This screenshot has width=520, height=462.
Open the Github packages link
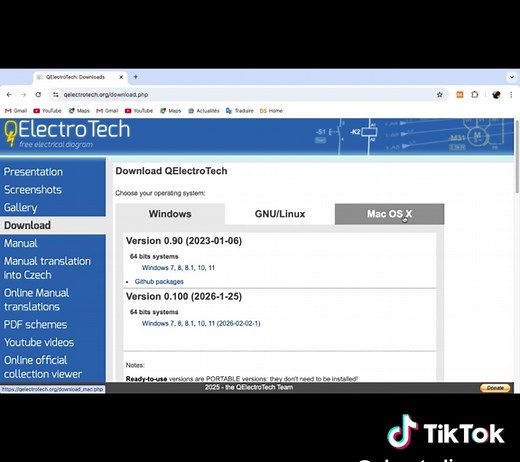coord(159,282)
